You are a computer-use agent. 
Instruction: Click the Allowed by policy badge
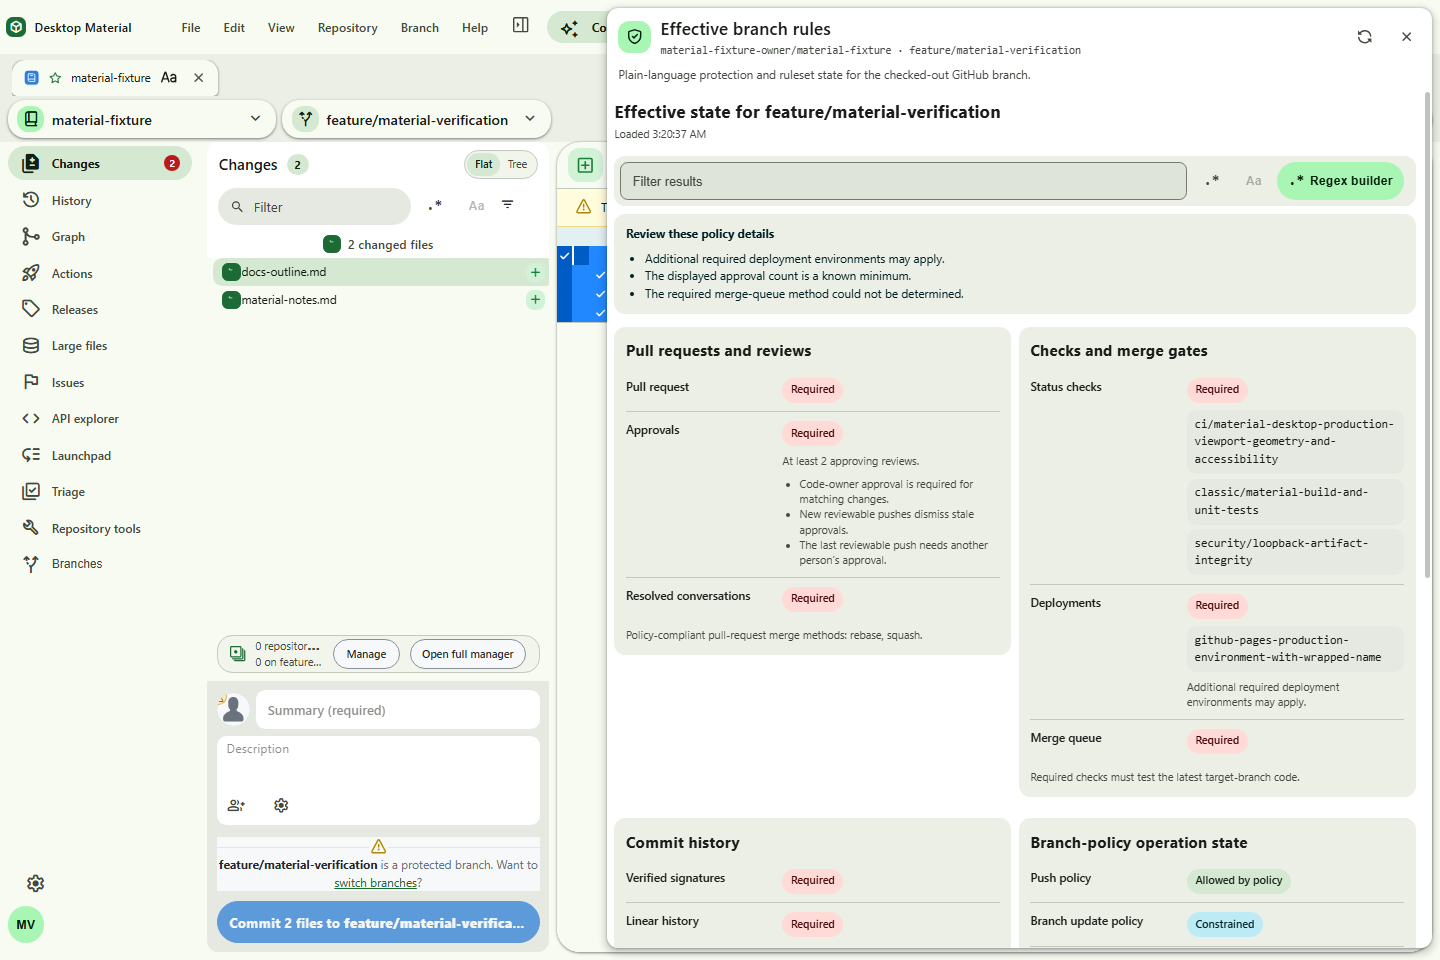pos(1238,881)
